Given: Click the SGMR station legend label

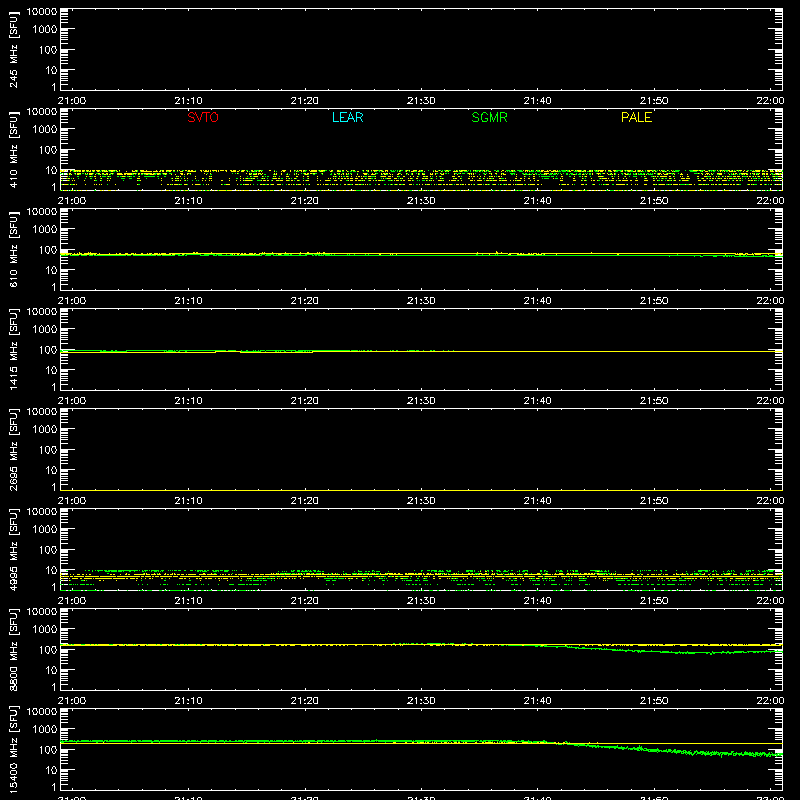Looking at the screenshot, I should (489, 117).
